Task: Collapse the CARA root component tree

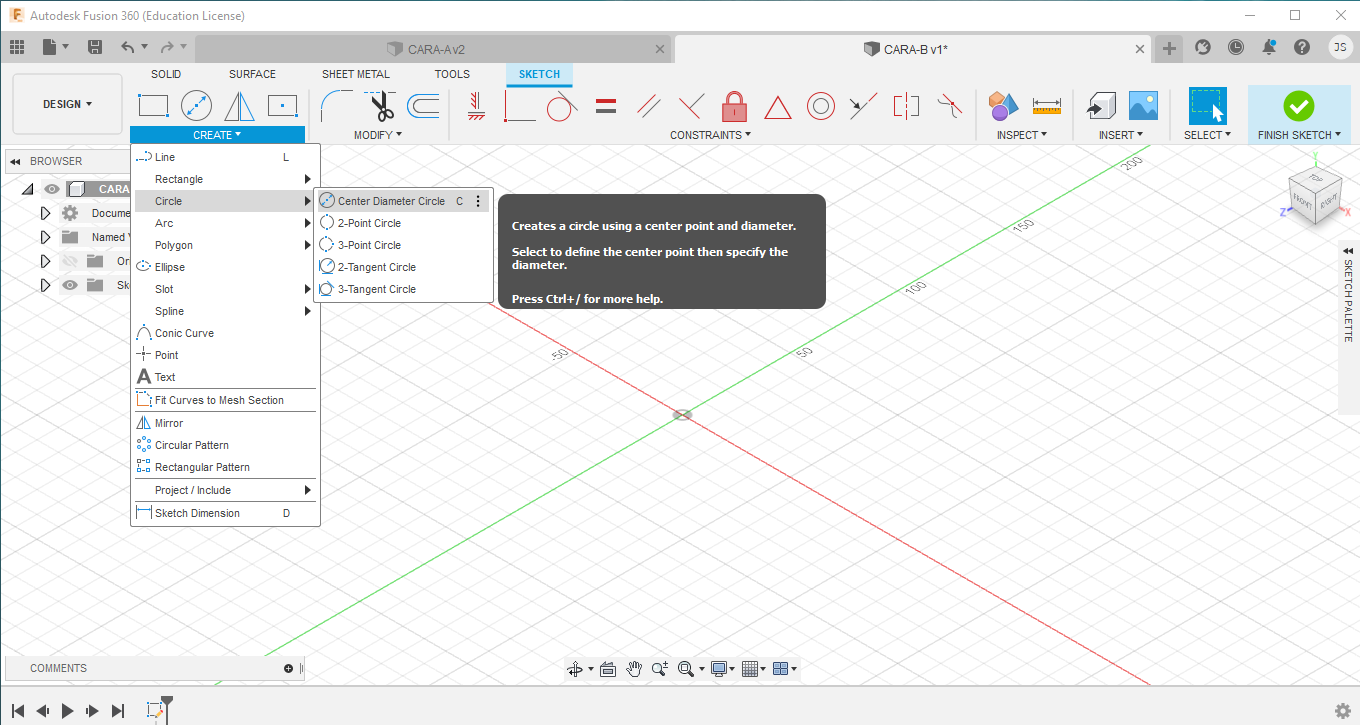Action: [x=27, y=189]
